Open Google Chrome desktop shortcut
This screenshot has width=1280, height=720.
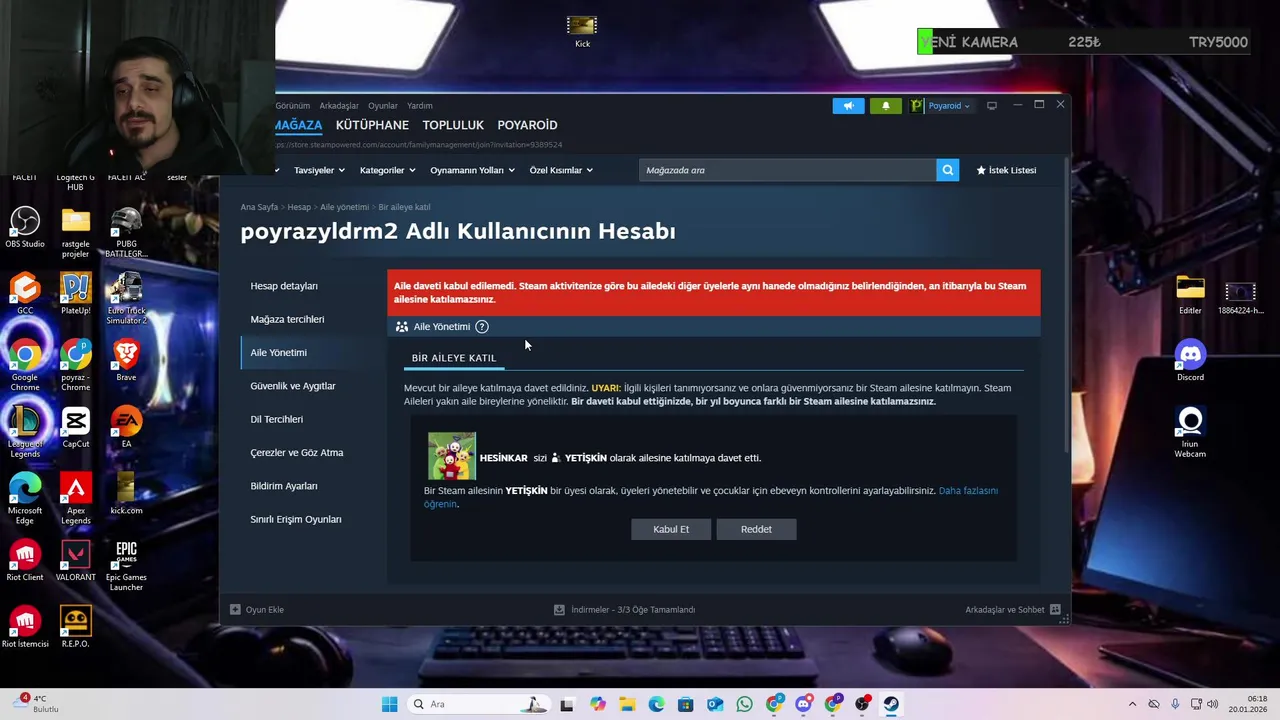point(25,365)
